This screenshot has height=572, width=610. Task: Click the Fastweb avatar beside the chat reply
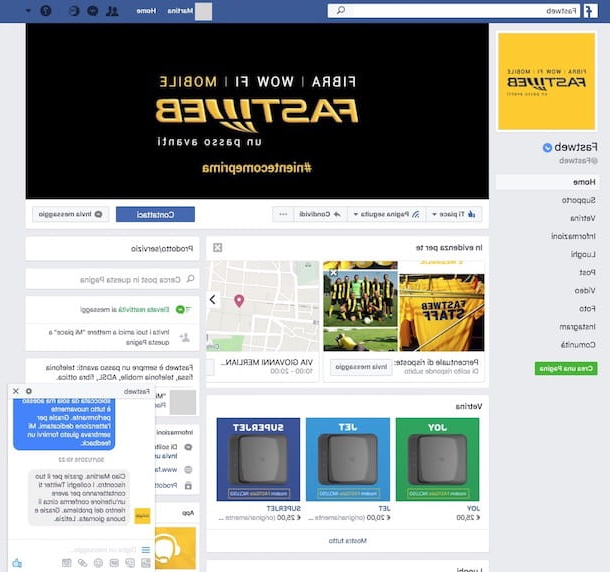point(142,516)
